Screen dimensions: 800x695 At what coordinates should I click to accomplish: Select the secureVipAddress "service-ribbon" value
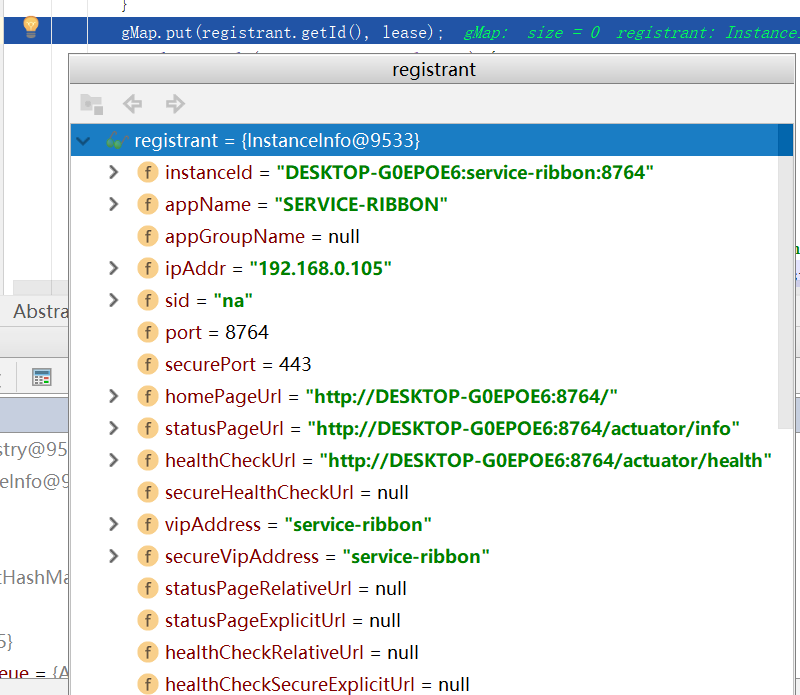tap(416, 556)
